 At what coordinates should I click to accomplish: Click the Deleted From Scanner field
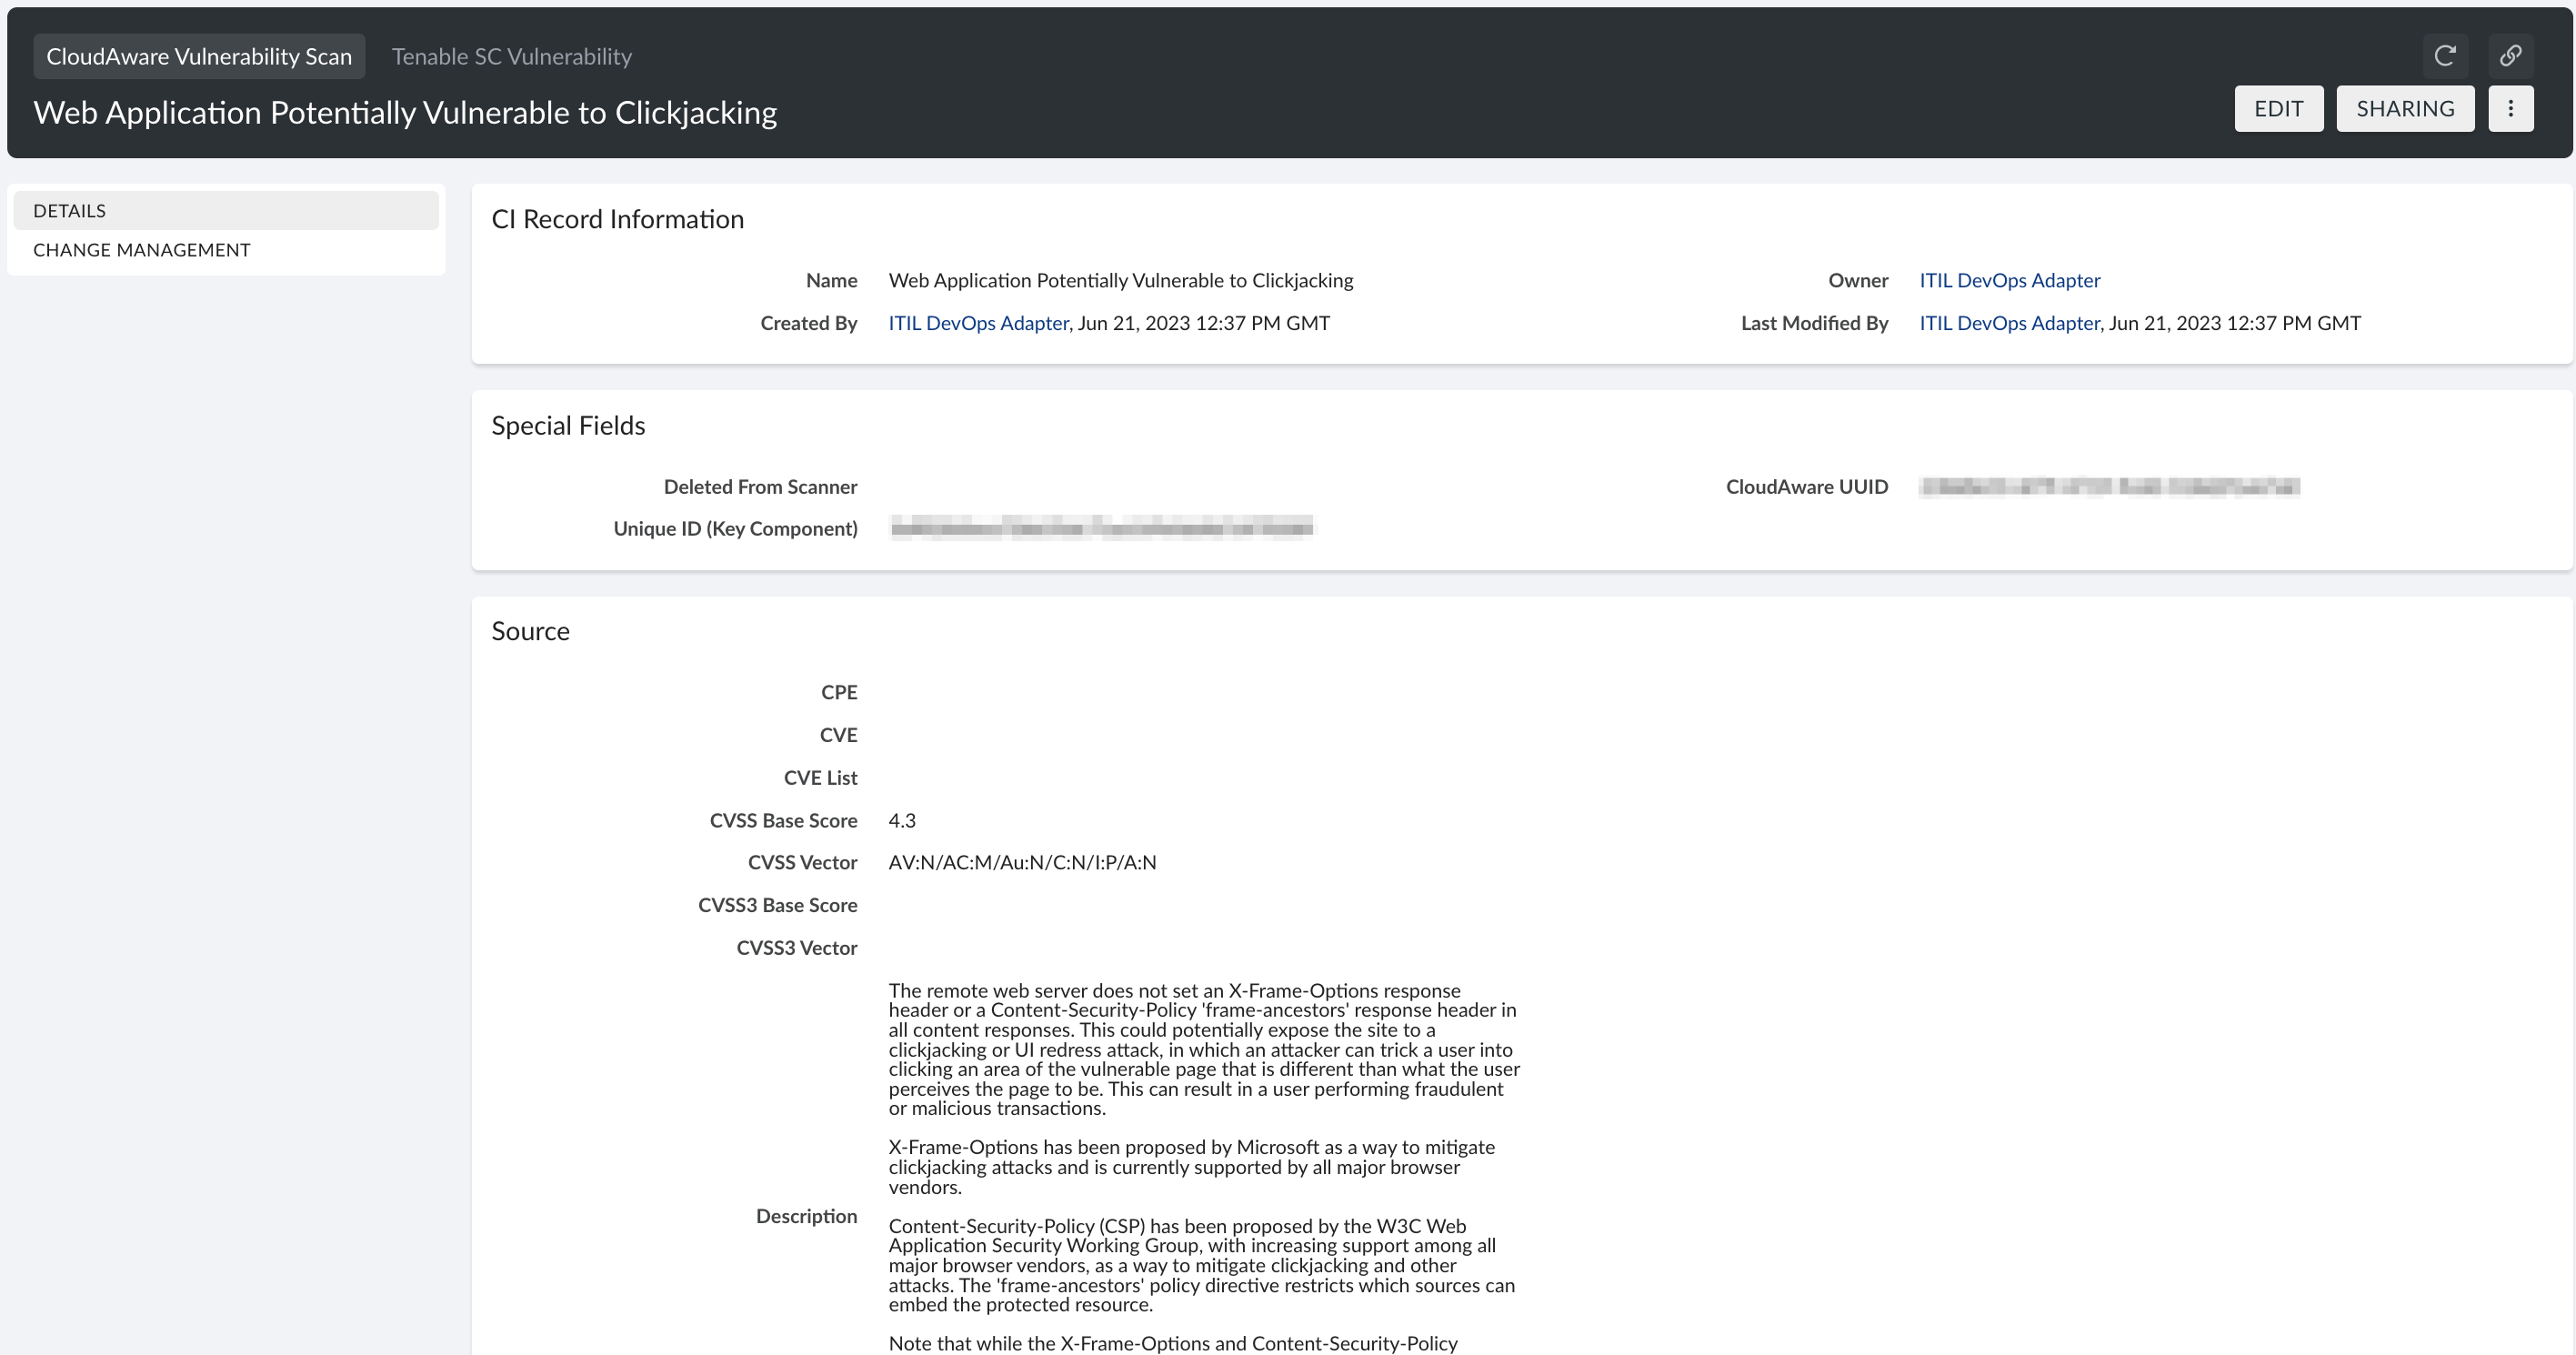(760, 487)
